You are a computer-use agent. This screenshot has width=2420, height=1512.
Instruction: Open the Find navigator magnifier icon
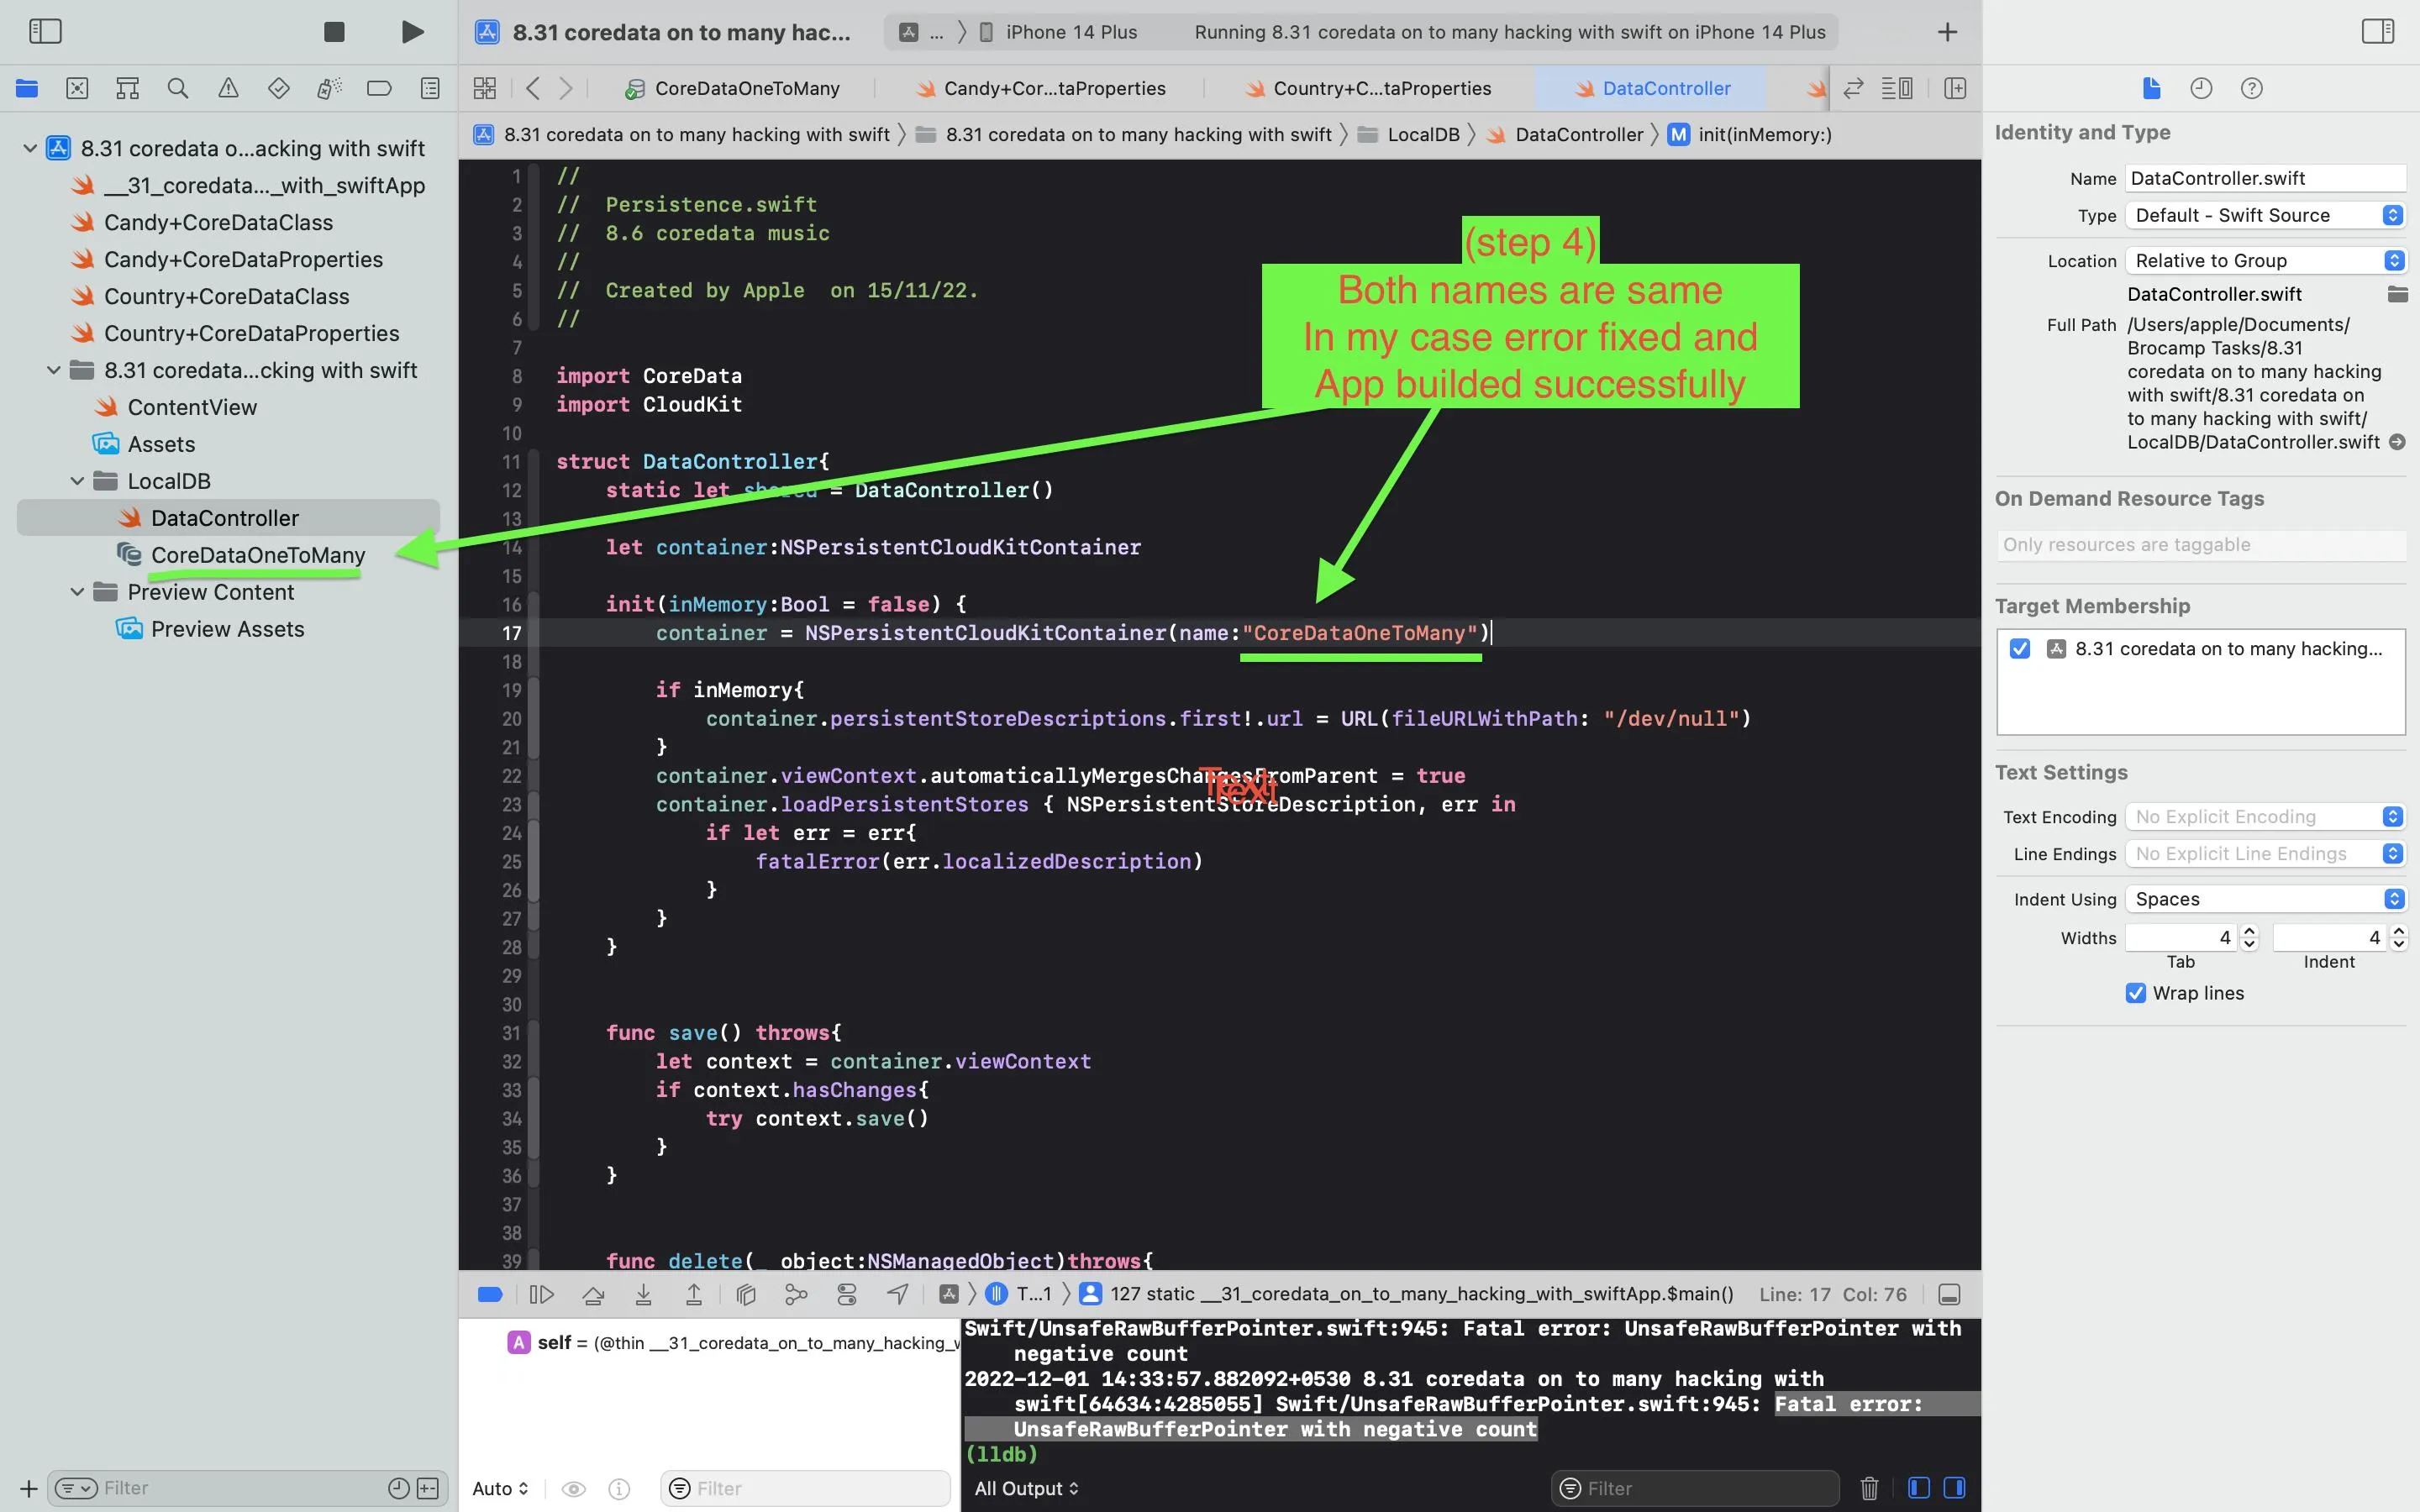tap(178, 88)
